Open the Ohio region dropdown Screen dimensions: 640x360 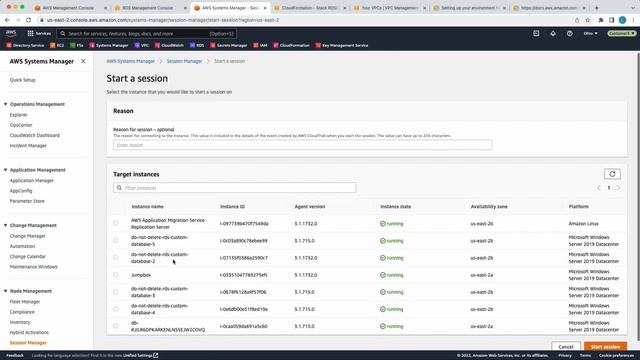590,33
